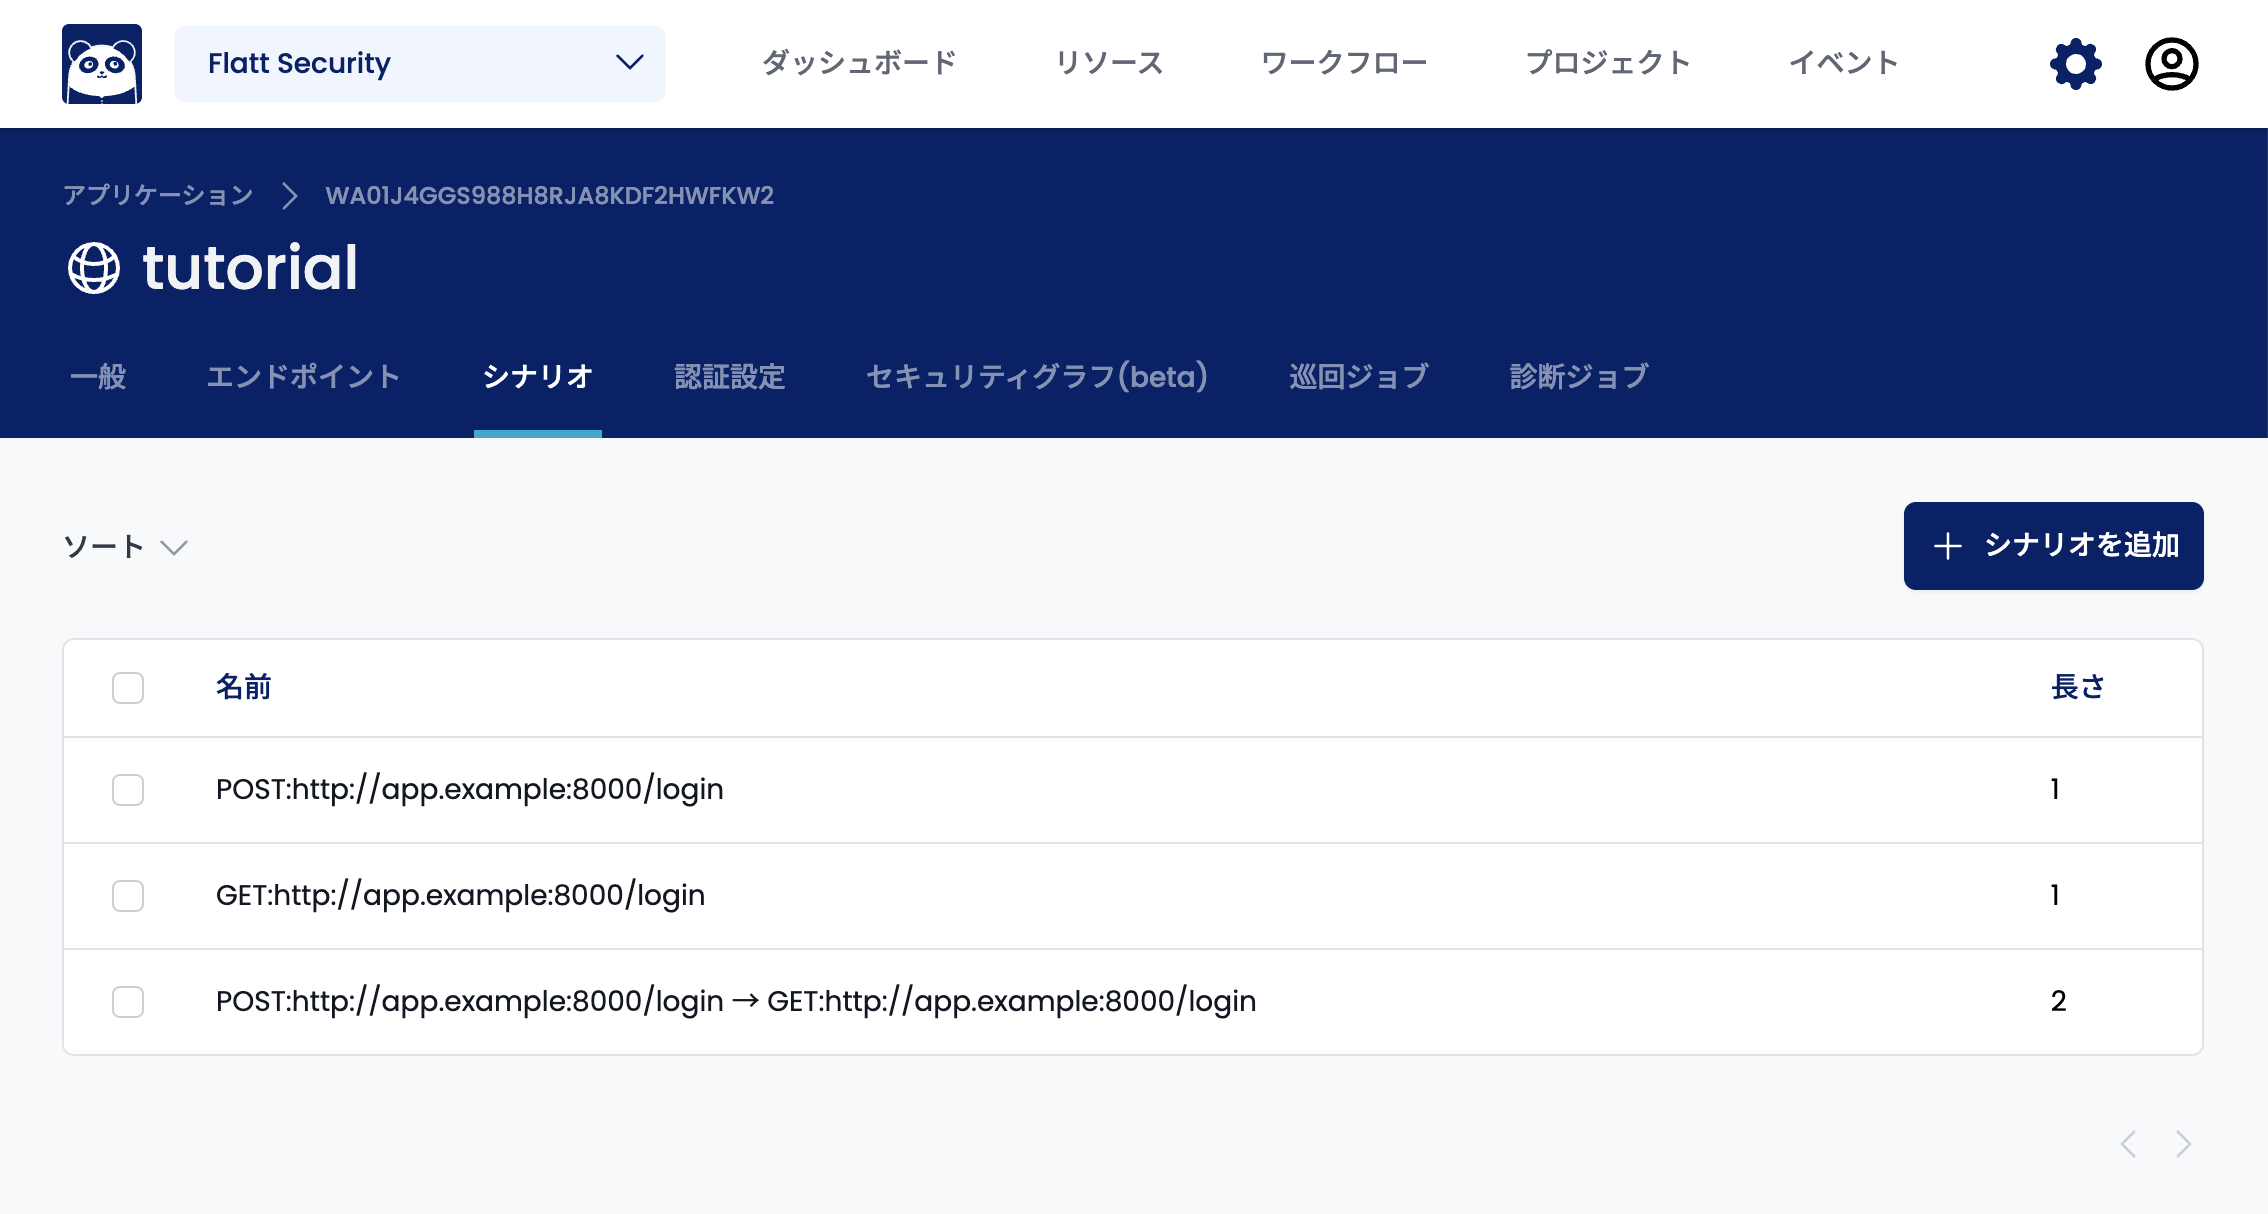Check the length-2 POST → GET scenario row
The image size is (2268, 1214).
tap(128, 1002)
